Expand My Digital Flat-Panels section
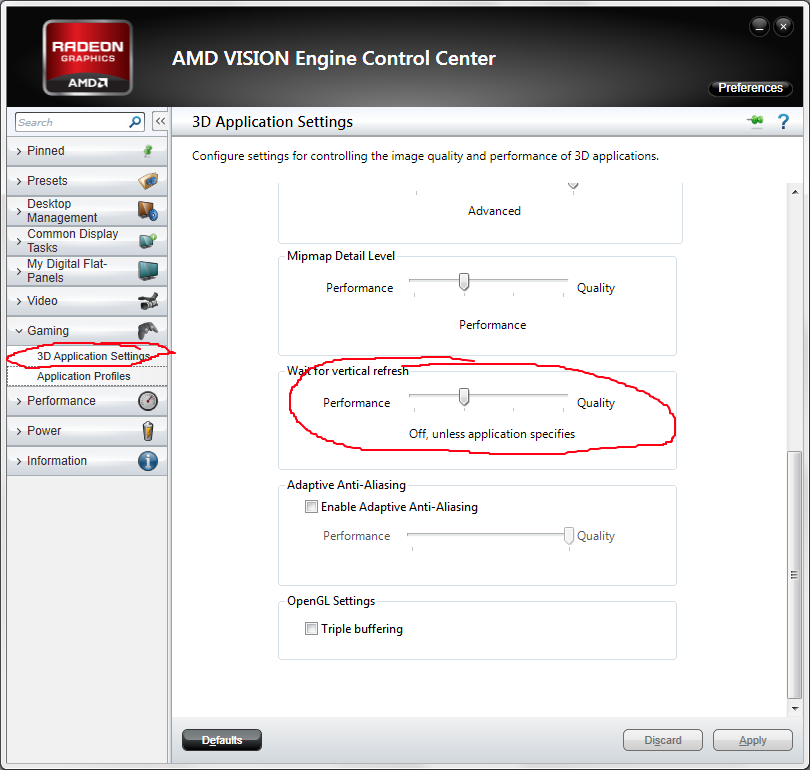 (87, 271)
